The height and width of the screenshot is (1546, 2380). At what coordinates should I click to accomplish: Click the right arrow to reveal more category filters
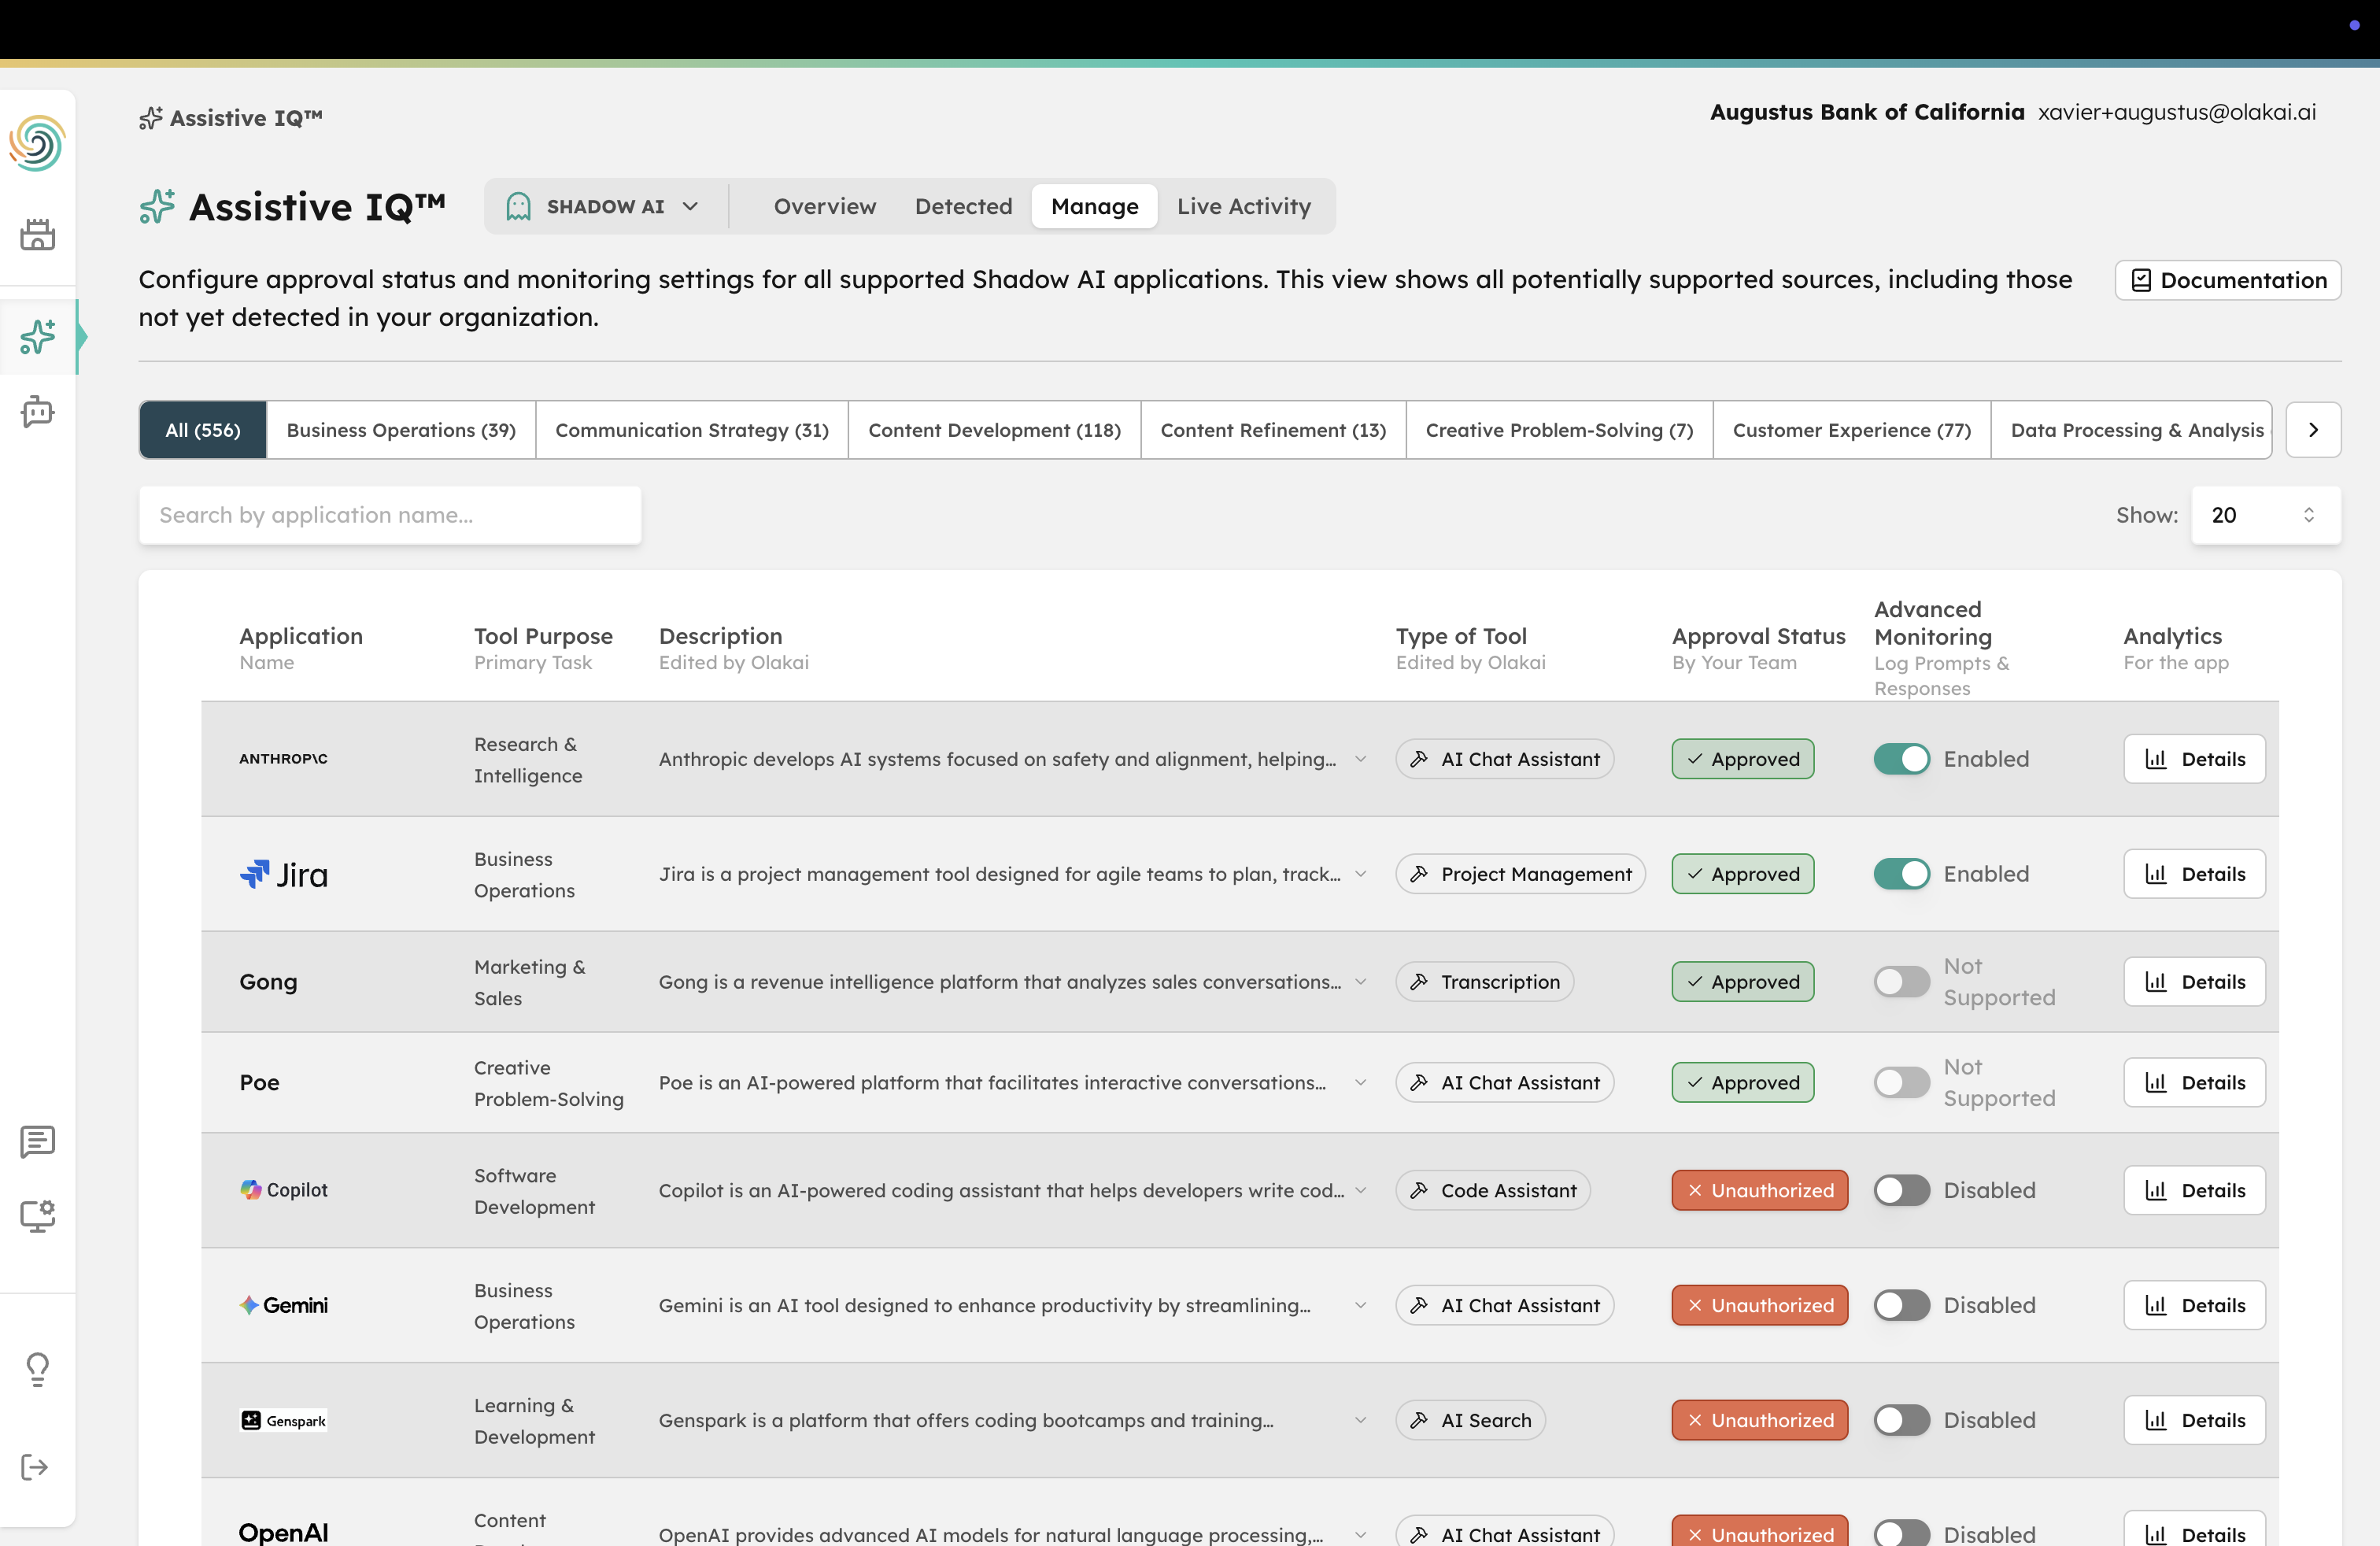click(x=2314, y=429)
